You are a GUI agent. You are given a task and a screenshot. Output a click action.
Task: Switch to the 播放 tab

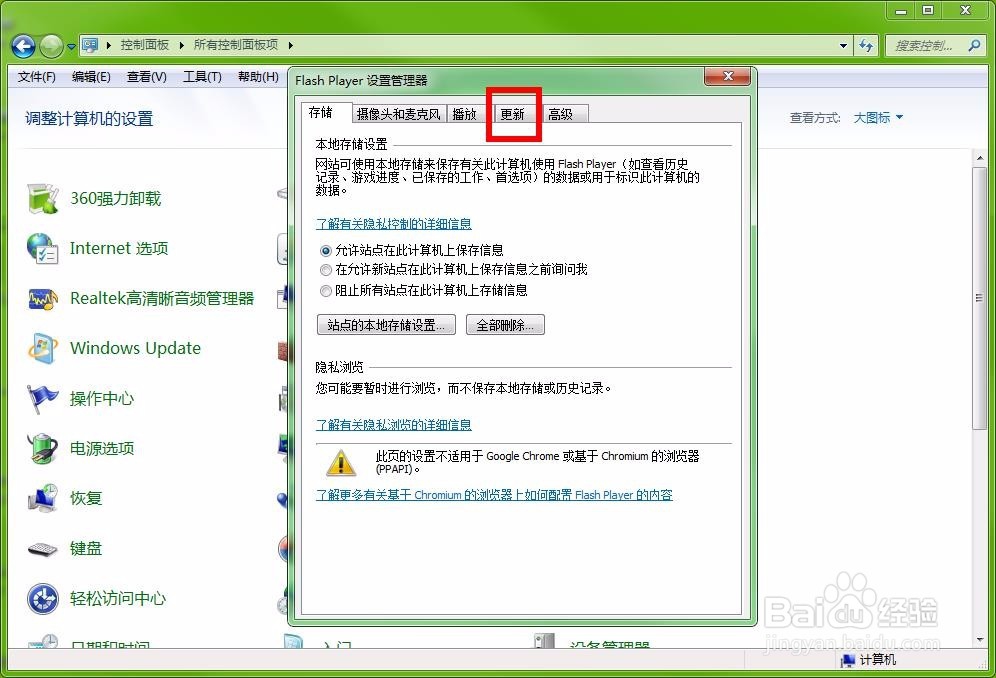pos(464,114)
